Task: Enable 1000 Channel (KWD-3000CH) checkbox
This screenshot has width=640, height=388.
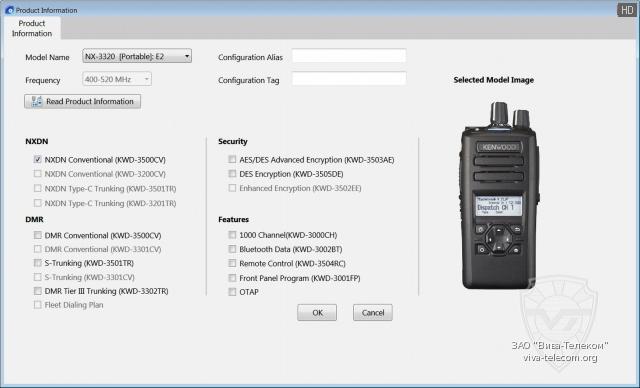Action: tap(232, 235)
